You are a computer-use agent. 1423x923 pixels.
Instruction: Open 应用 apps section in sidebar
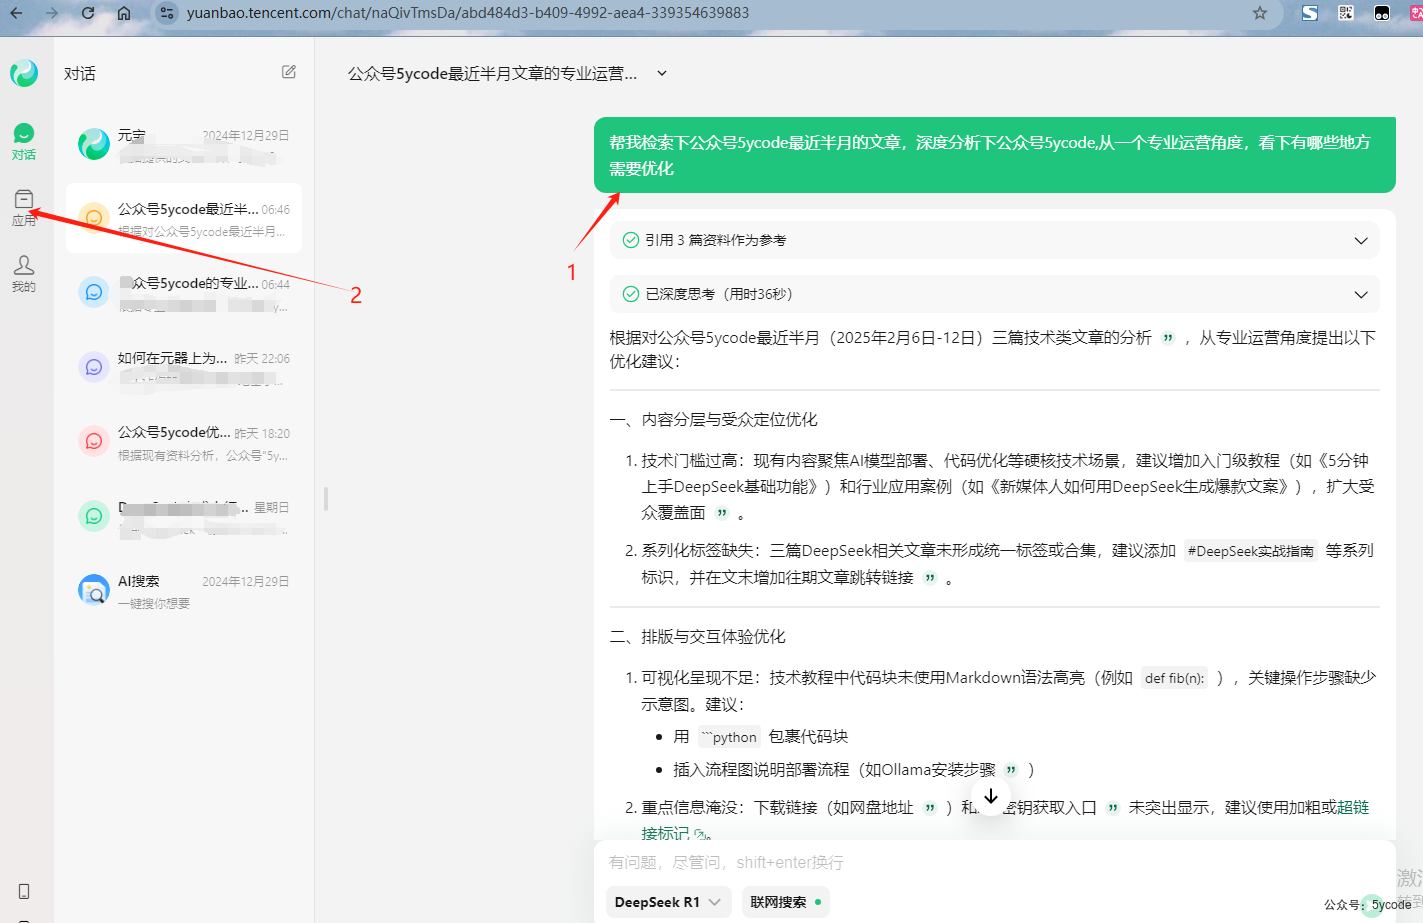pyautogui.click(x=24, y=208)
